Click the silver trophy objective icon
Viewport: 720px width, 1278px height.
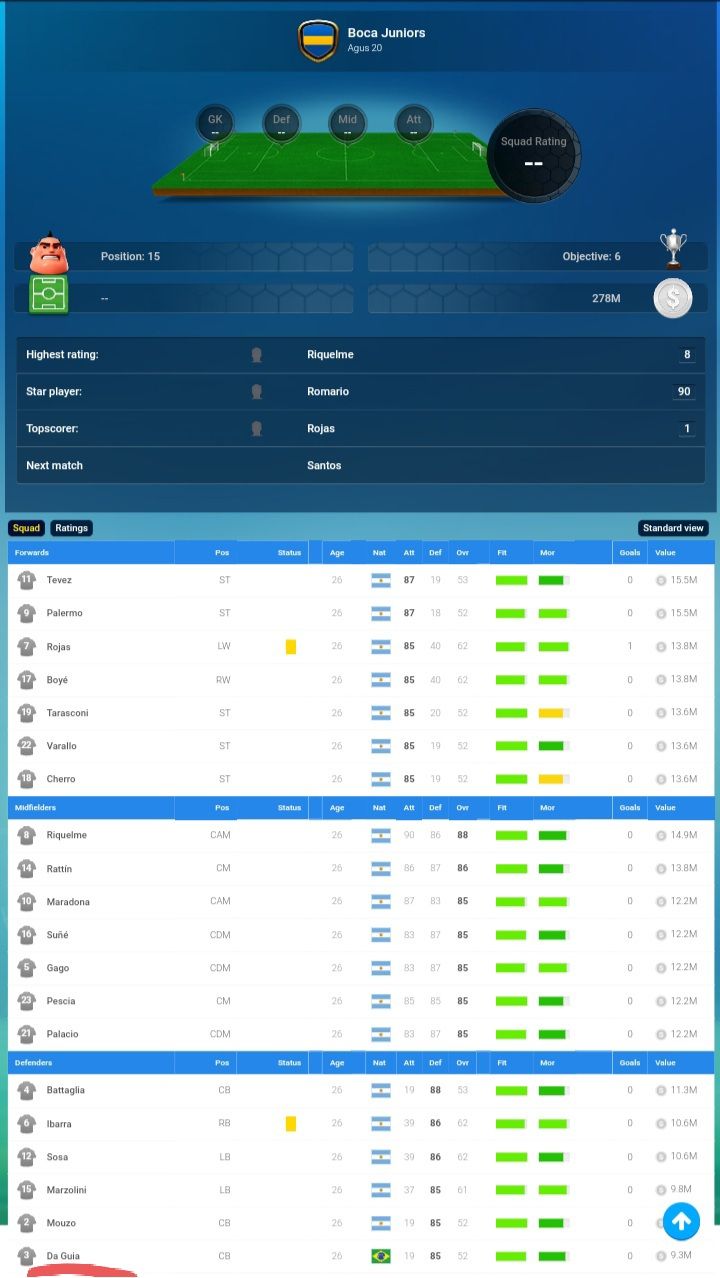pos(674,249)
